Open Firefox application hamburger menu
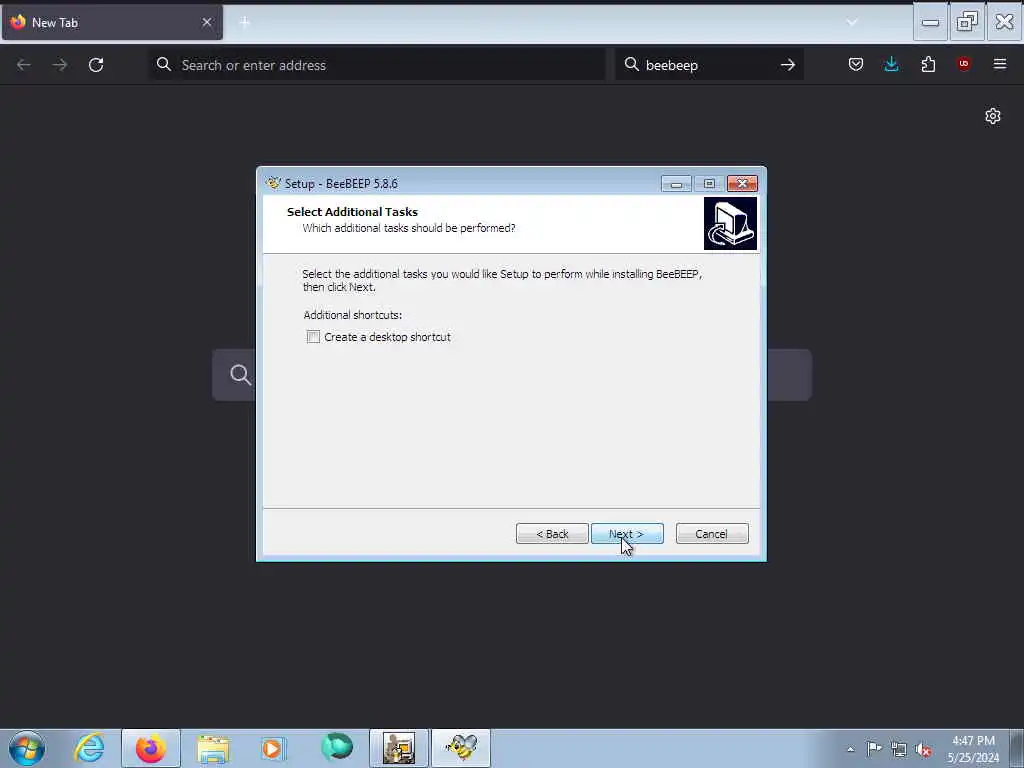1024x768 pixels. [x=1000, y=64]
